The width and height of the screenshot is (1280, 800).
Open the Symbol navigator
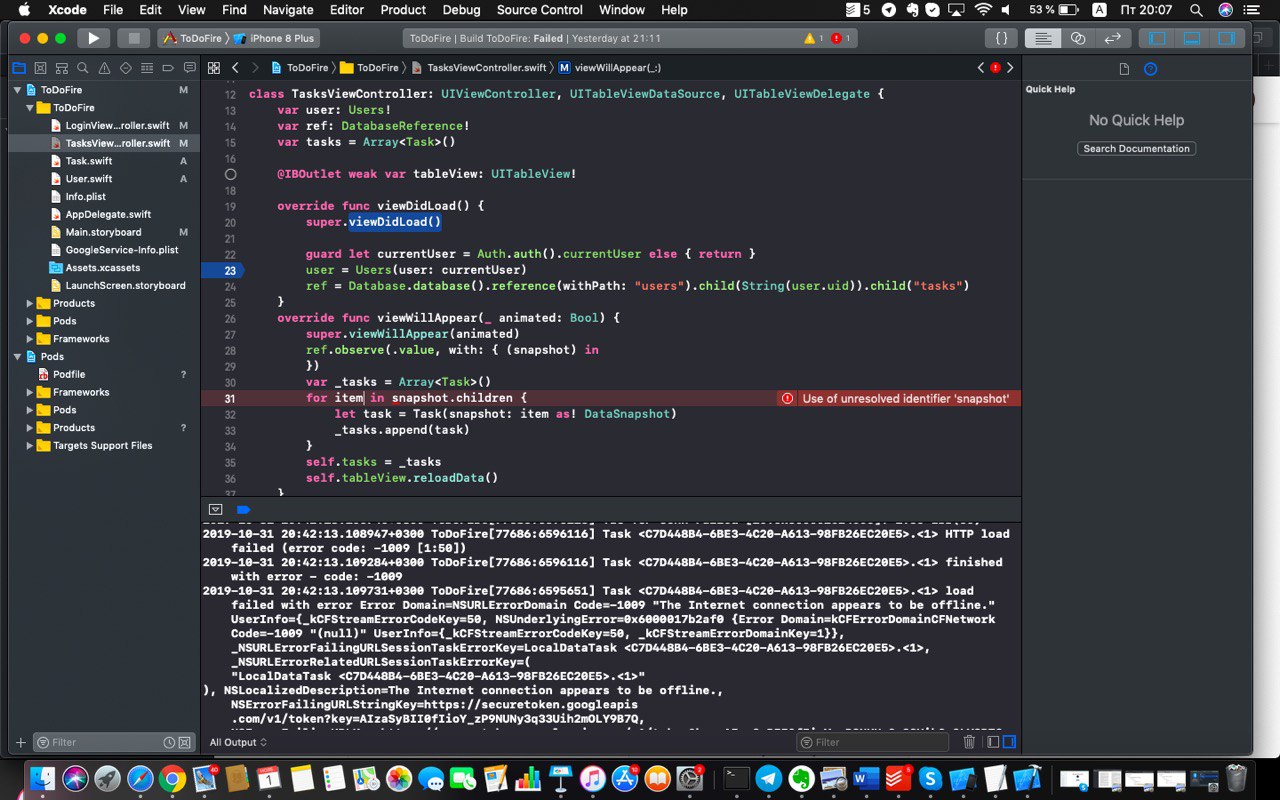point(61,68)
